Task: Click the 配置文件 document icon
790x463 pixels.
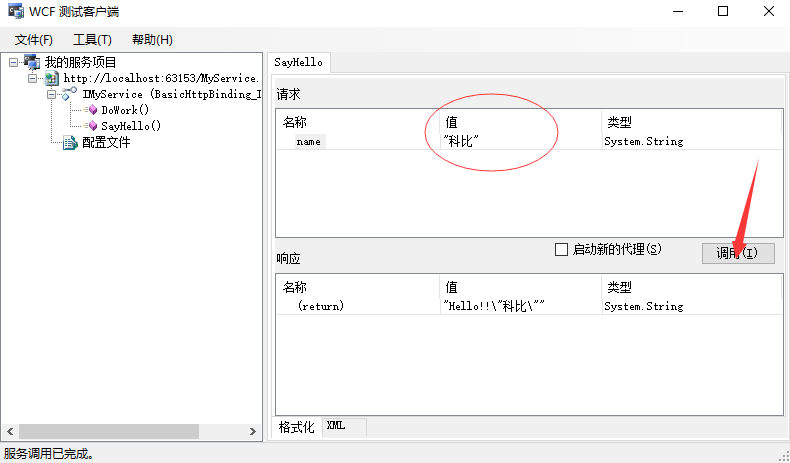Action: coord(70,143)
